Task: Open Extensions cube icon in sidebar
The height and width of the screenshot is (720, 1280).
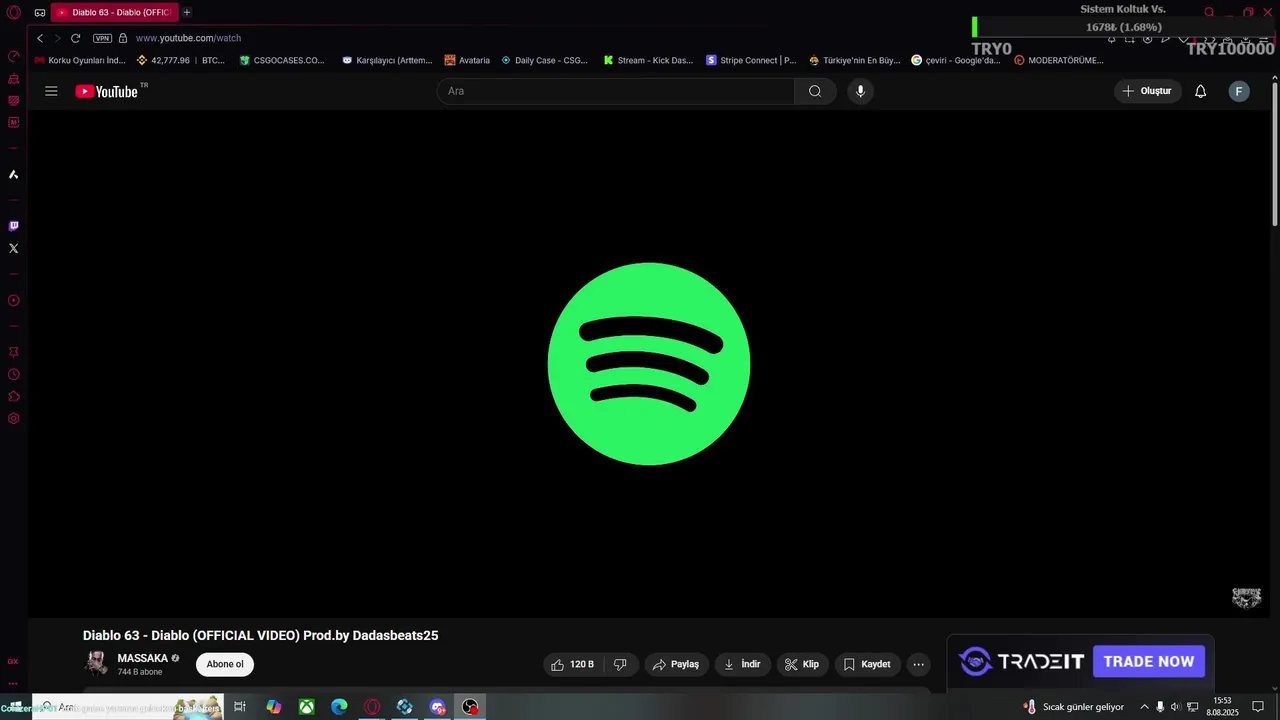Action: point(14,396)
